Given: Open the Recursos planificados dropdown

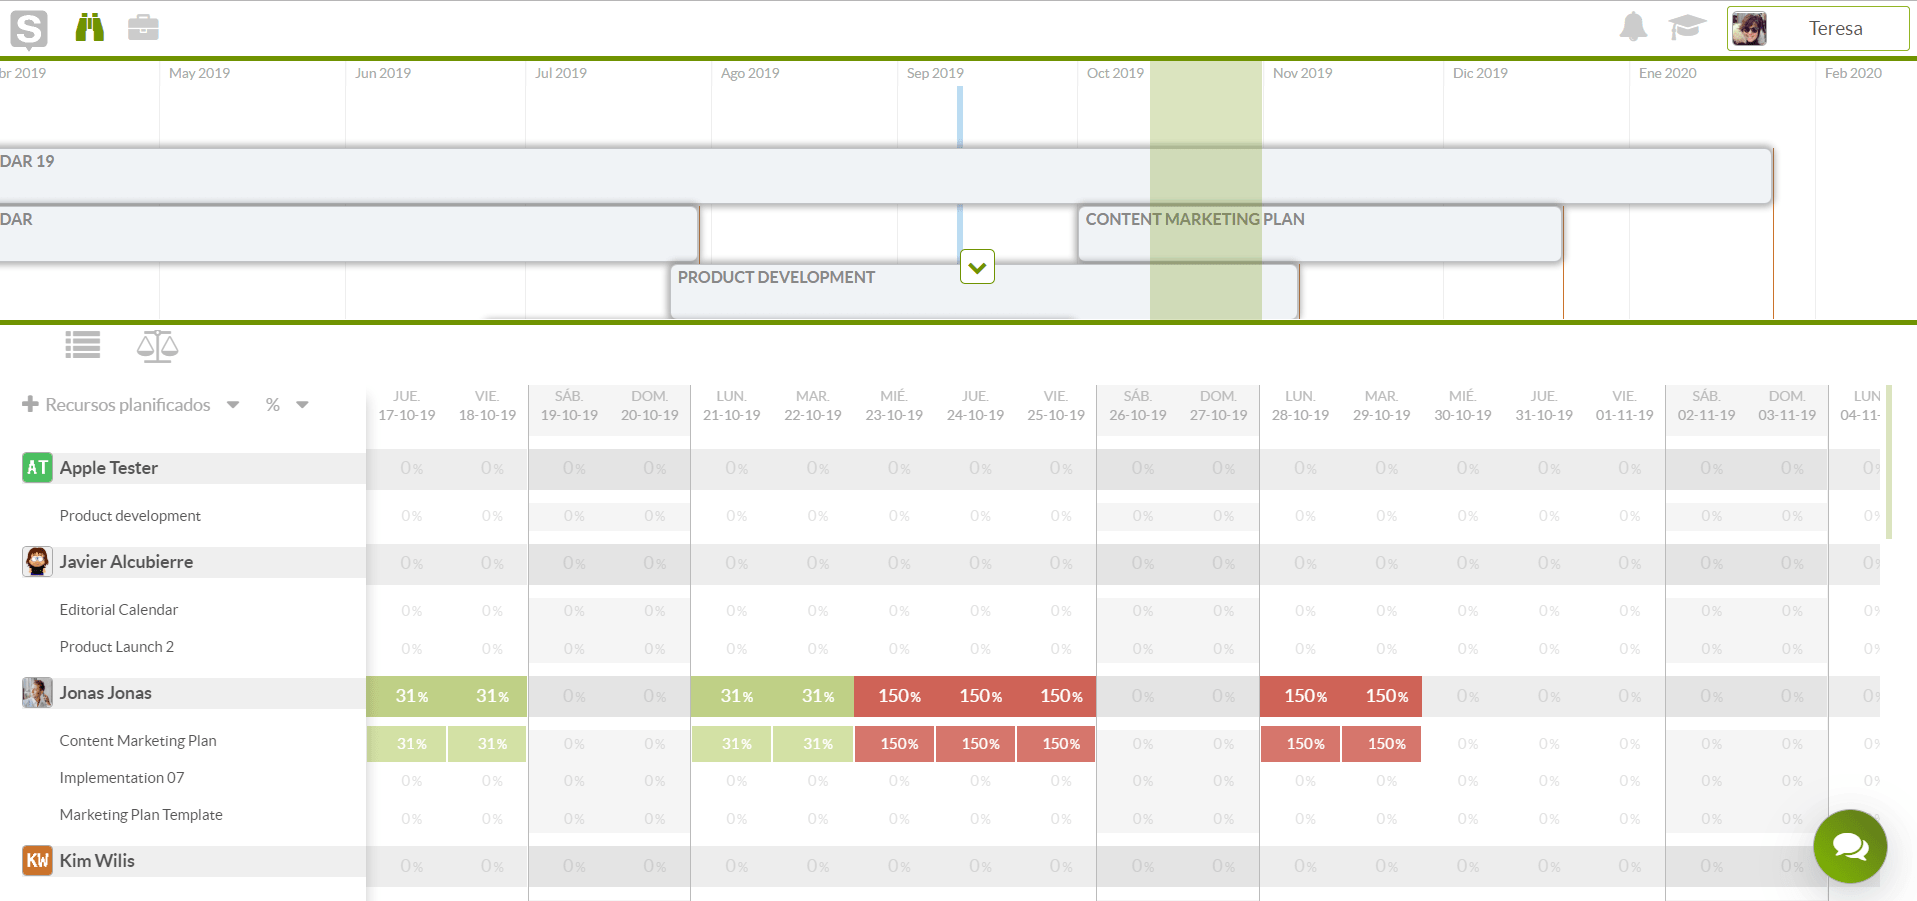Looking at the screenshot, I should tap(233, 405).
